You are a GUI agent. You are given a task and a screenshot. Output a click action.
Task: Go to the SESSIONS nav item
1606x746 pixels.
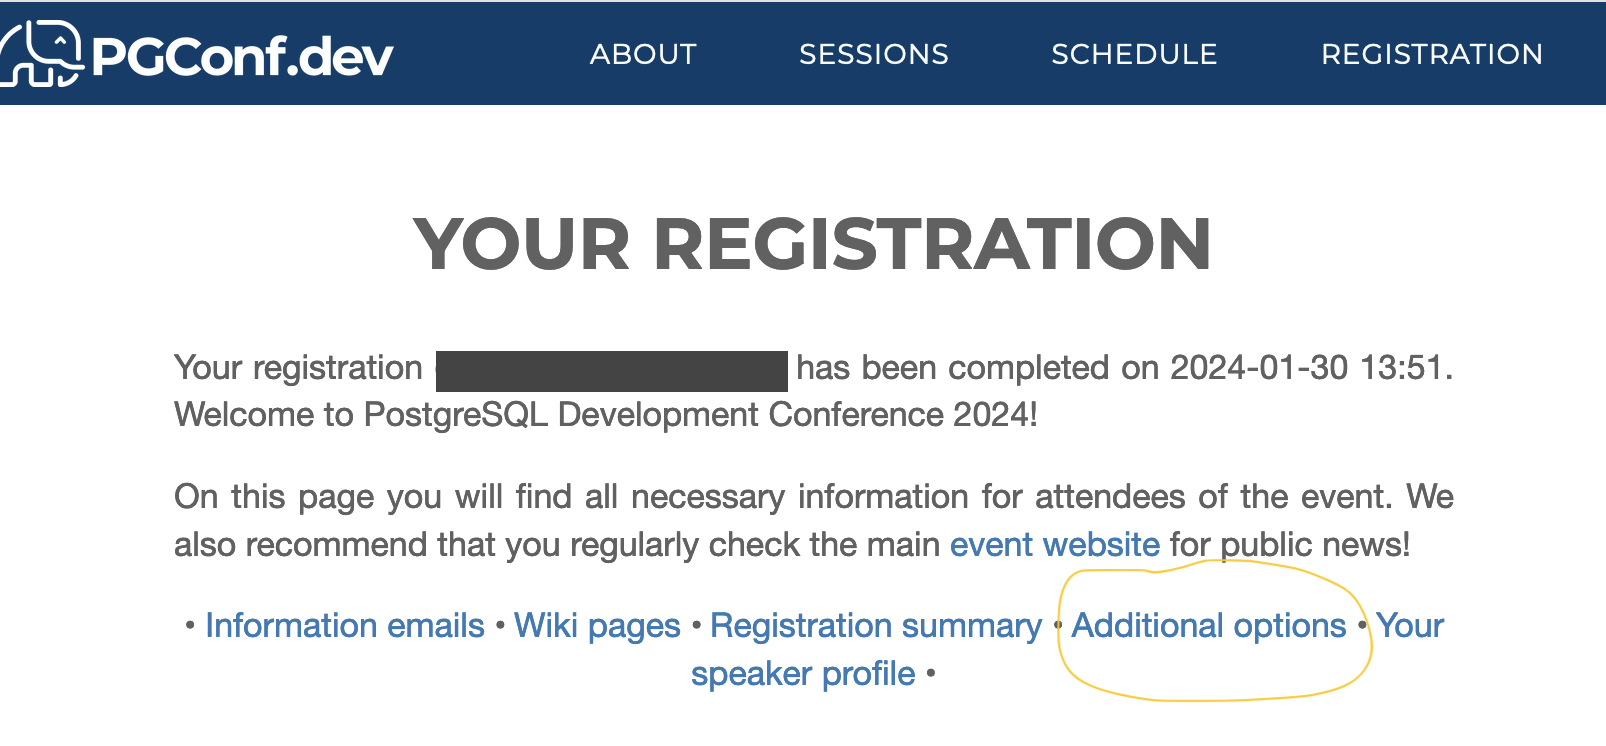(x=873, y=54)
